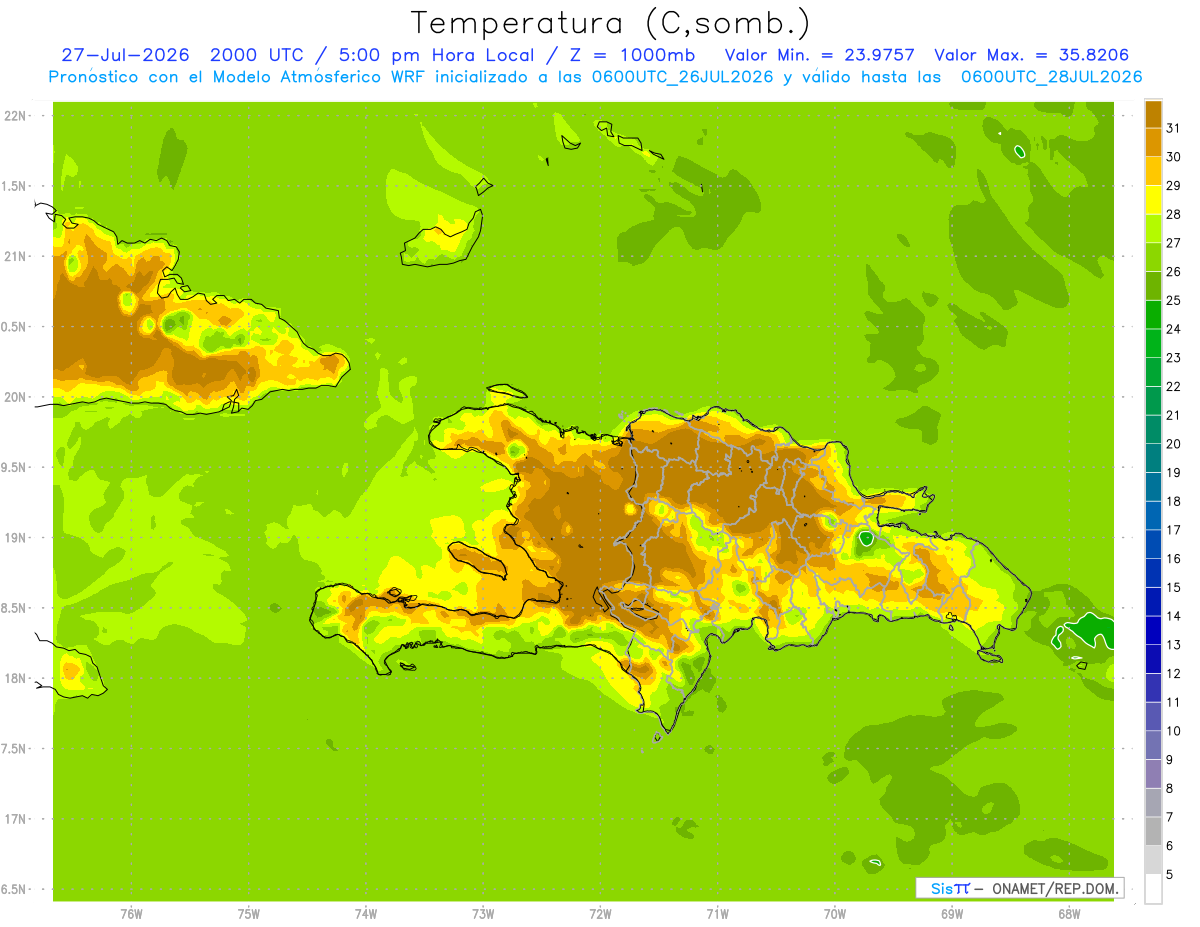The width and height of the screenshot is (1200, 927).
Task: Click the "70W" longitude label
Action: [834, 913]
